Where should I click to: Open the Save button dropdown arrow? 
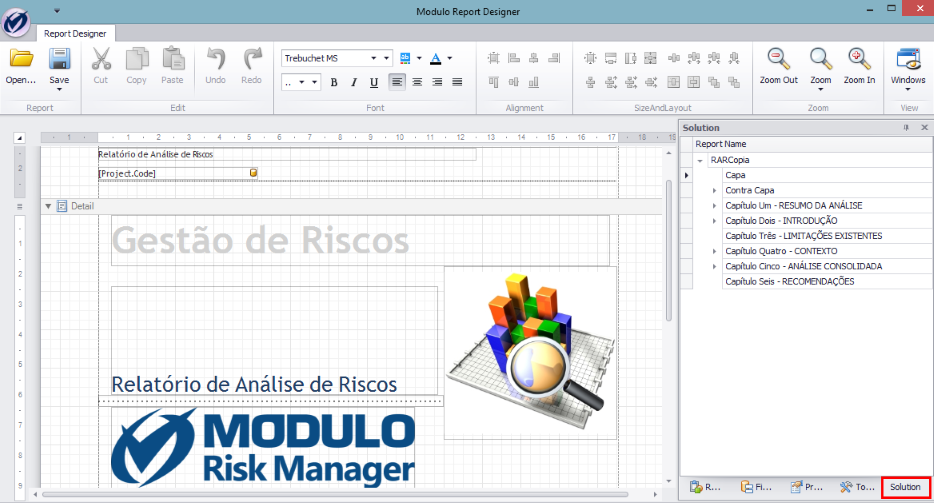[59, 89]
